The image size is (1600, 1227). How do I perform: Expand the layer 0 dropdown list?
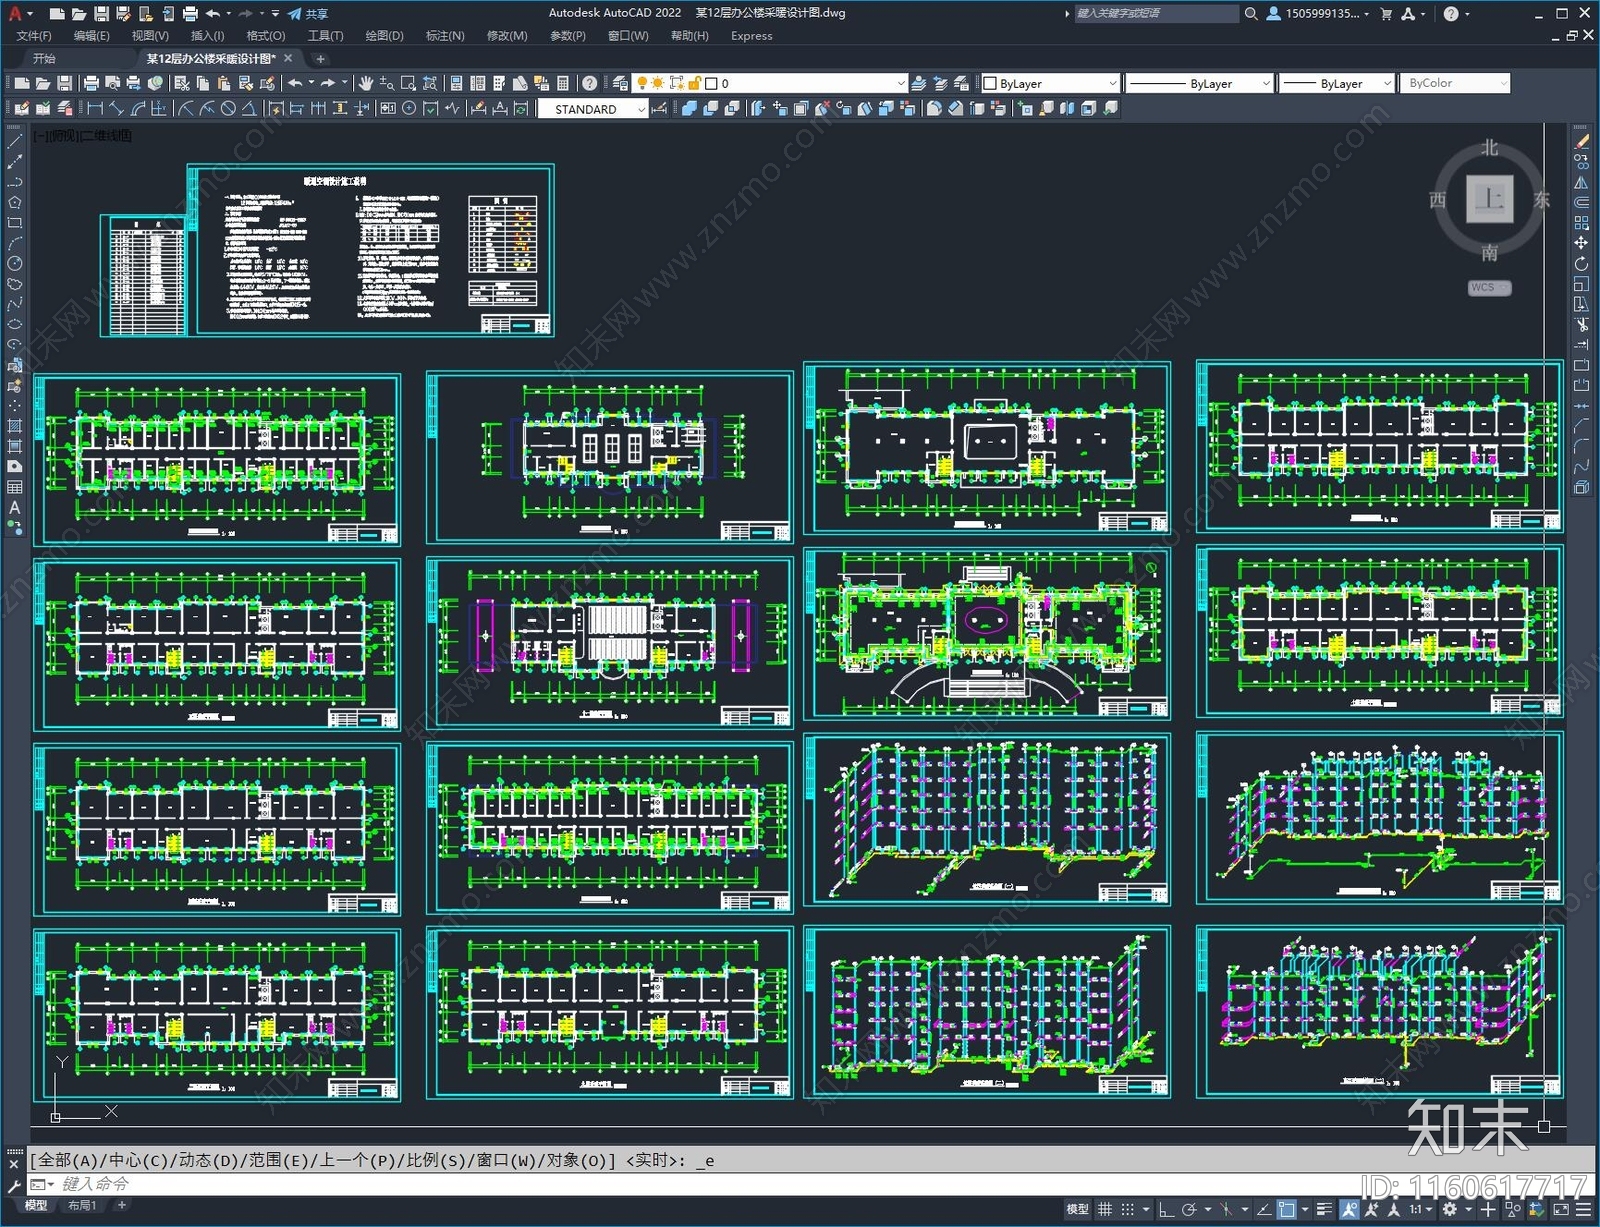click(x=900, y=83)
